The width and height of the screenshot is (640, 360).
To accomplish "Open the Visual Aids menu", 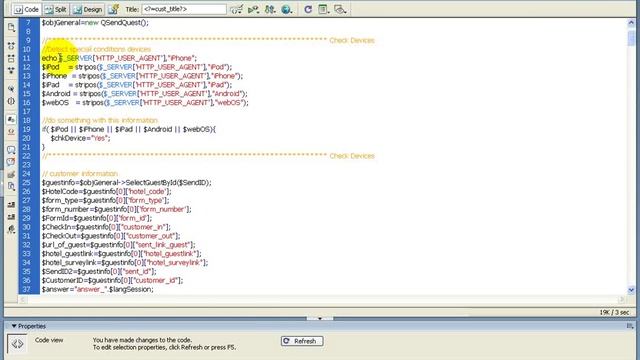I will (340, 9).
